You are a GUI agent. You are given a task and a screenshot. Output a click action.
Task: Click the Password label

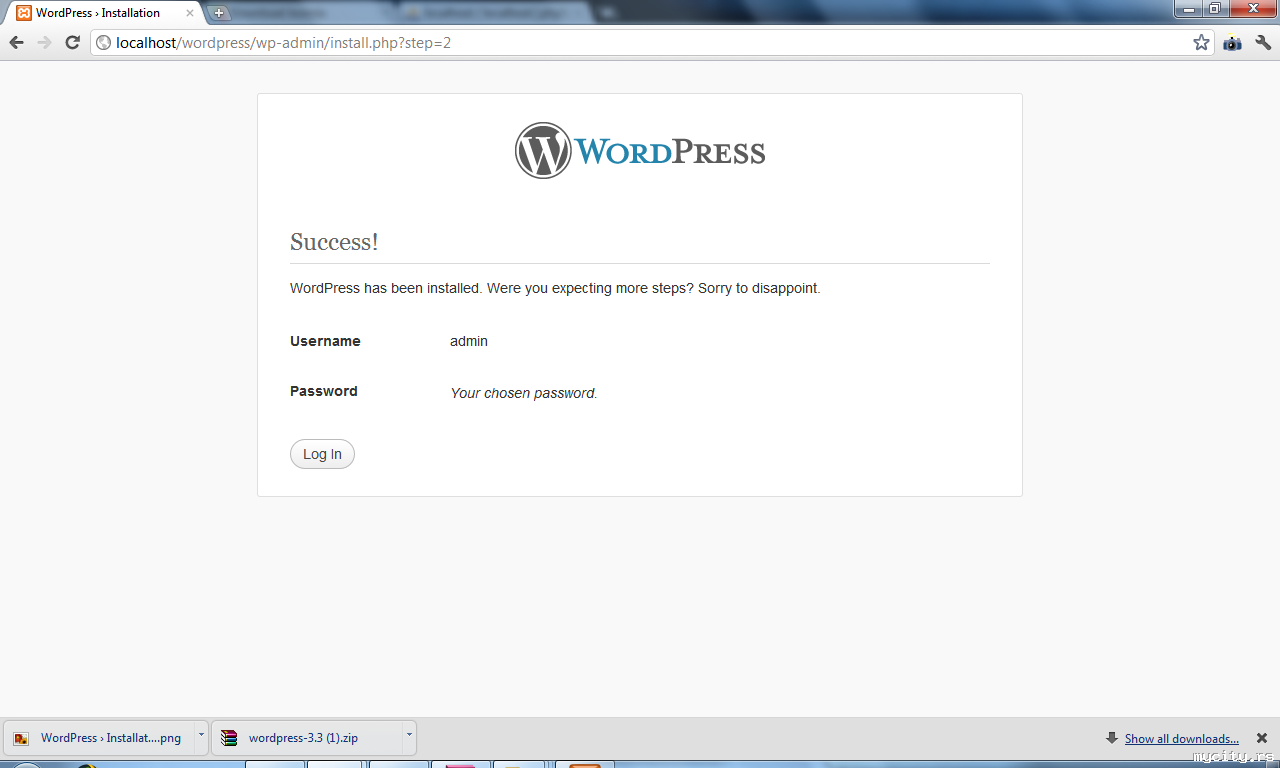[324, 391]
